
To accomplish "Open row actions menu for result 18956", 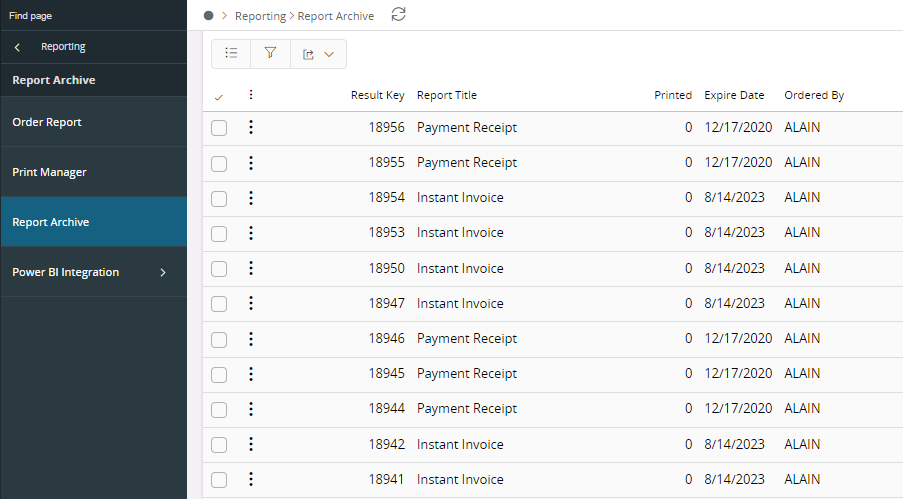I will click(x=251, y=127).
